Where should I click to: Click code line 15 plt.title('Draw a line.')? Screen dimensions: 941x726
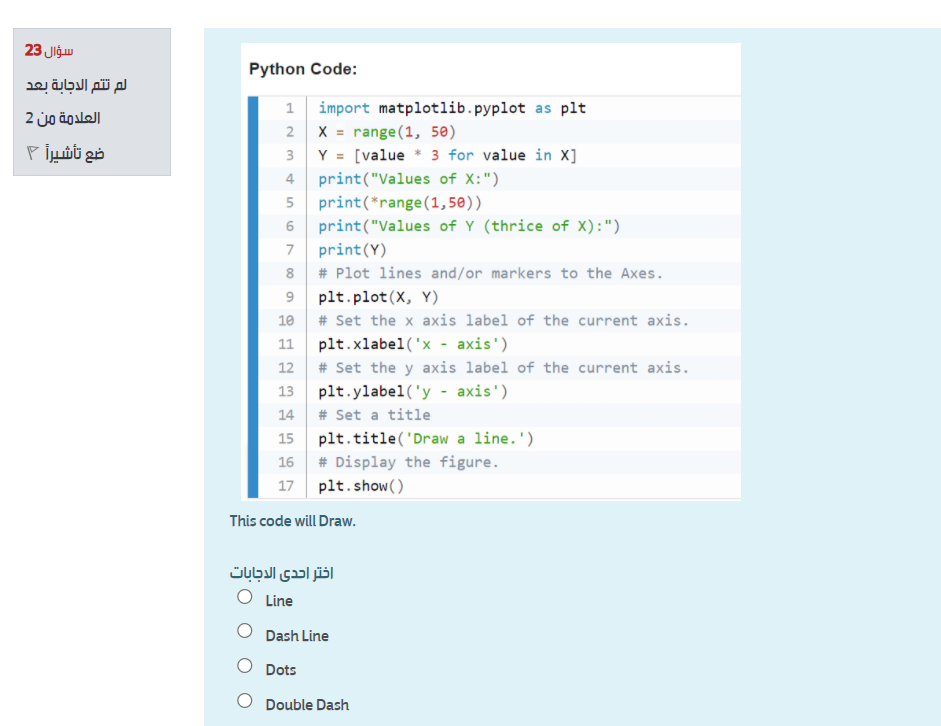[425, 439]
